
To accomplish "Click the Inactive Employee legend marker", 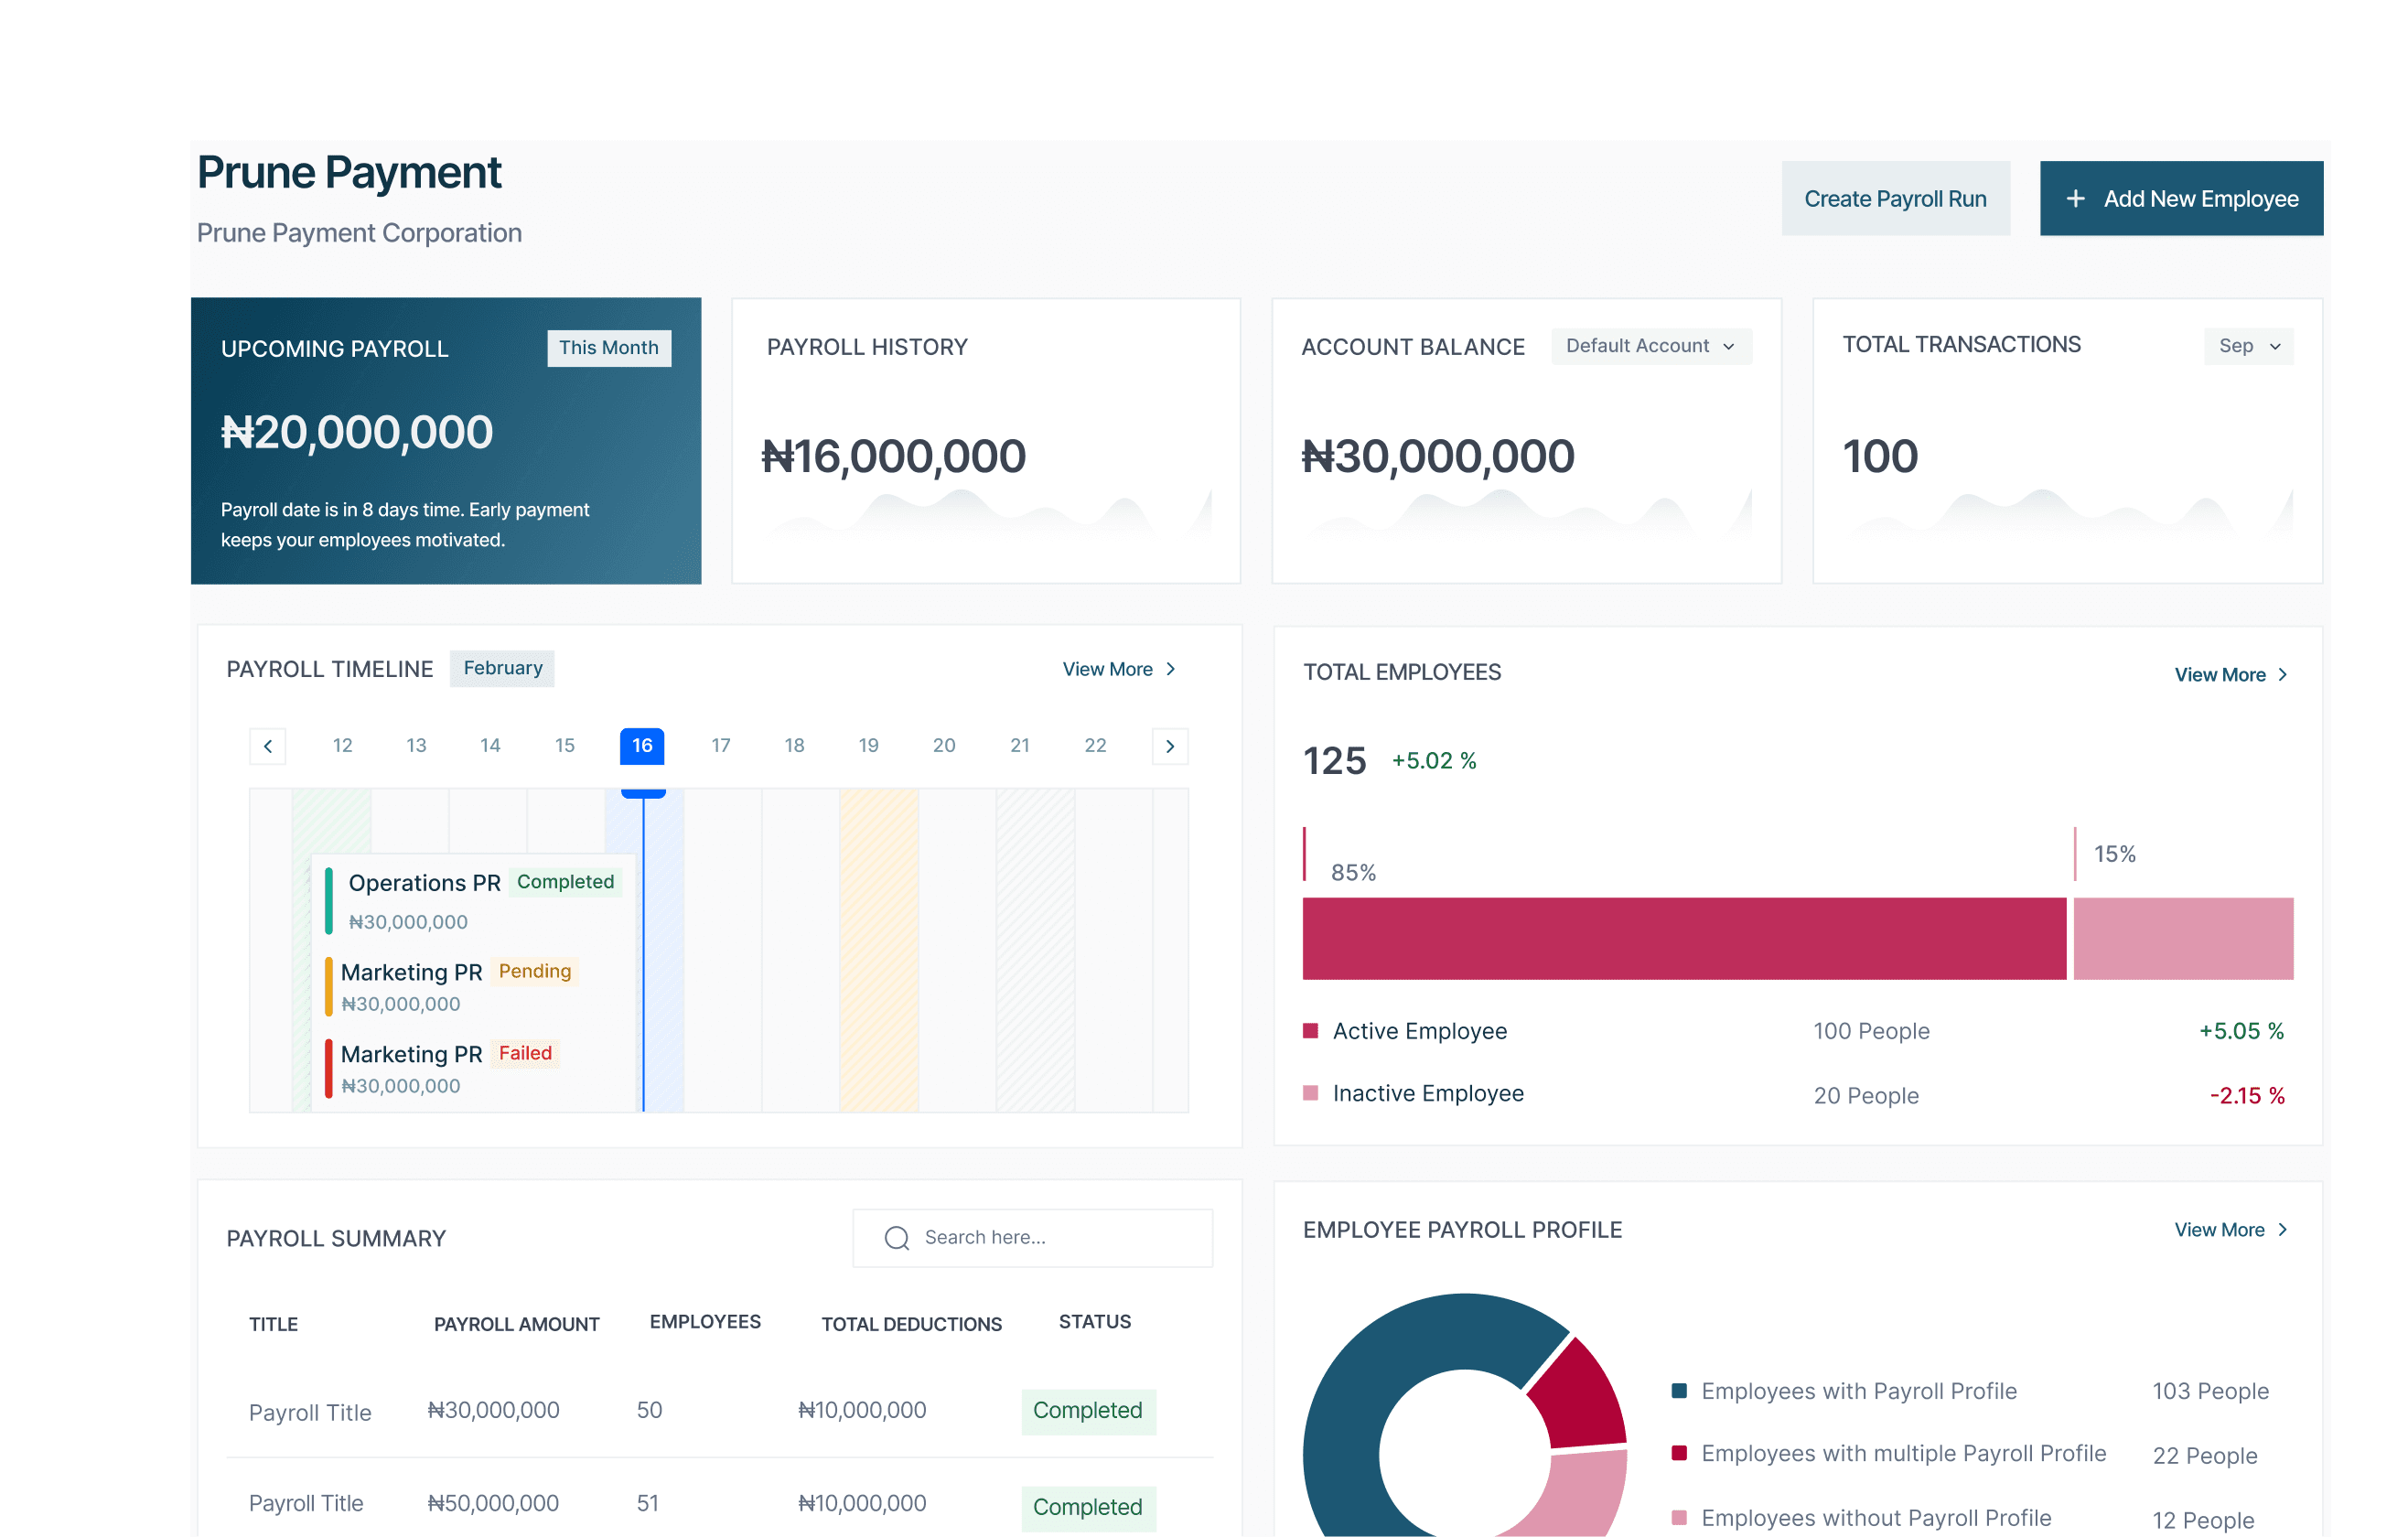I will 1310,1093.
